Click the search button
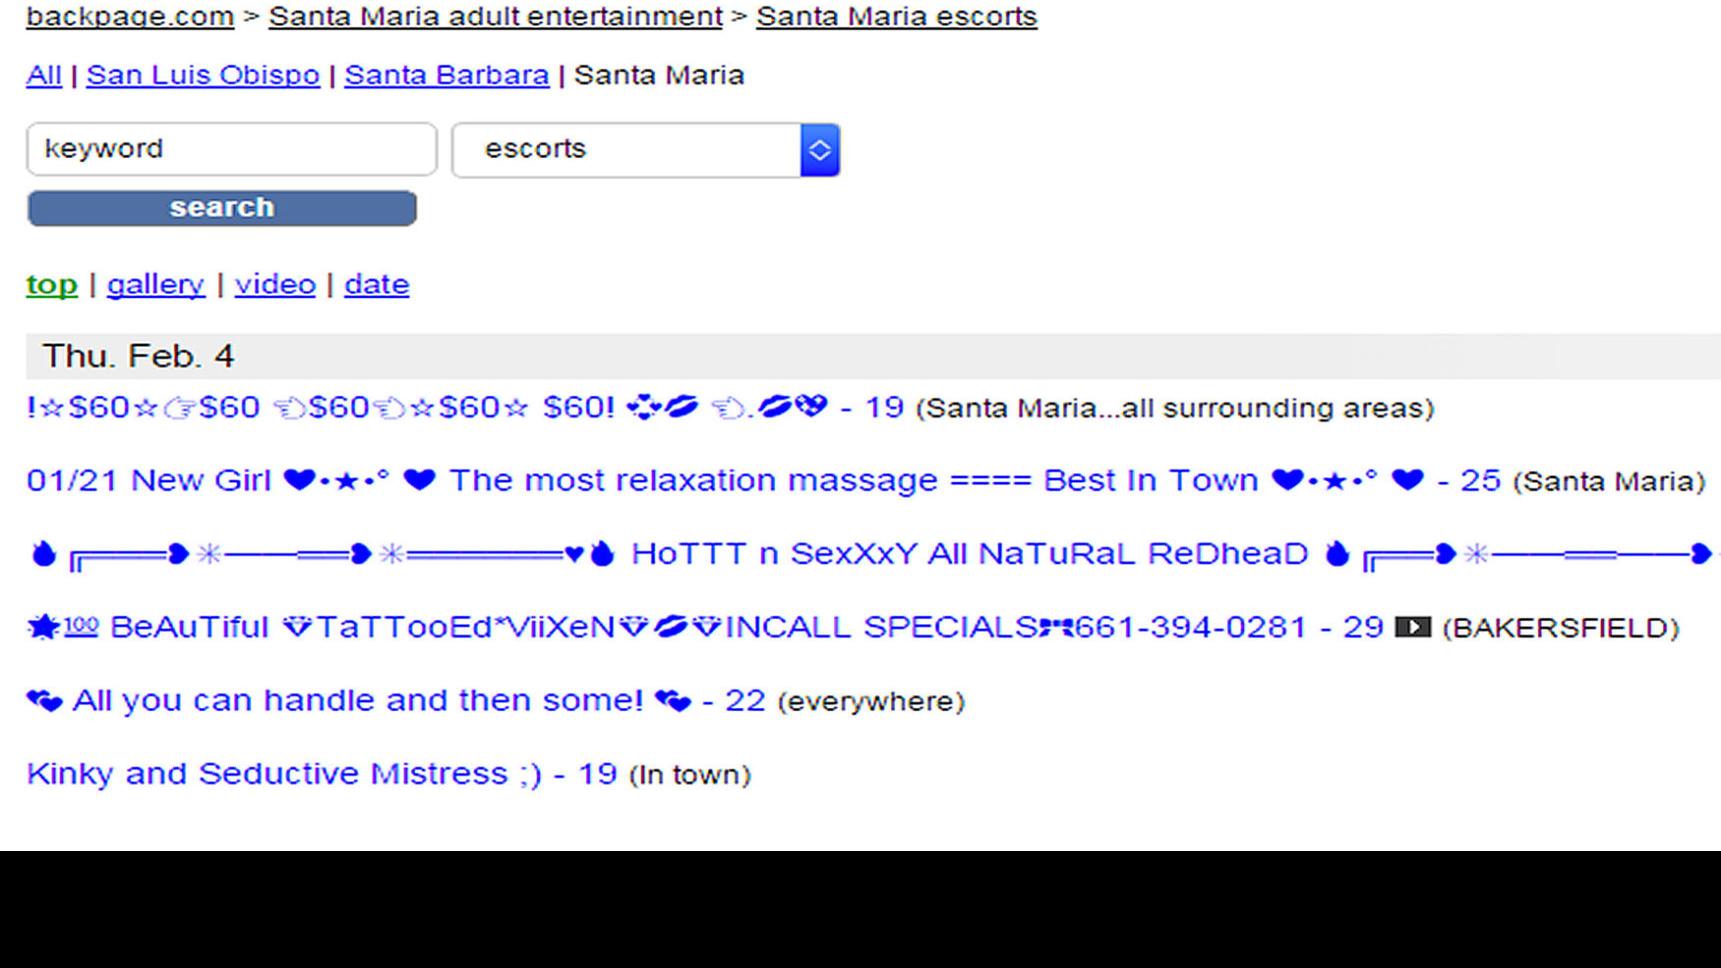The image size is (1721, 968). [x=222, y=208]
